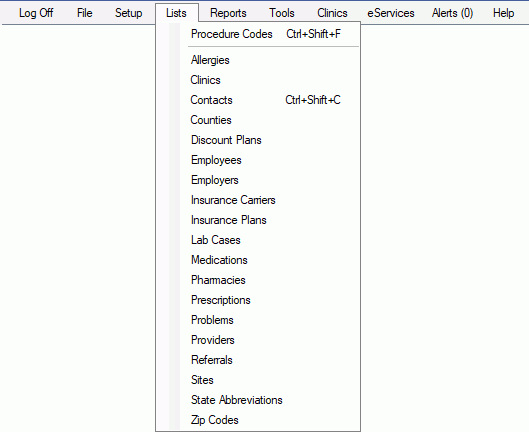The image size is (529, 432).
Task: Open the Referrals list
Action: [x=258, y=360]
